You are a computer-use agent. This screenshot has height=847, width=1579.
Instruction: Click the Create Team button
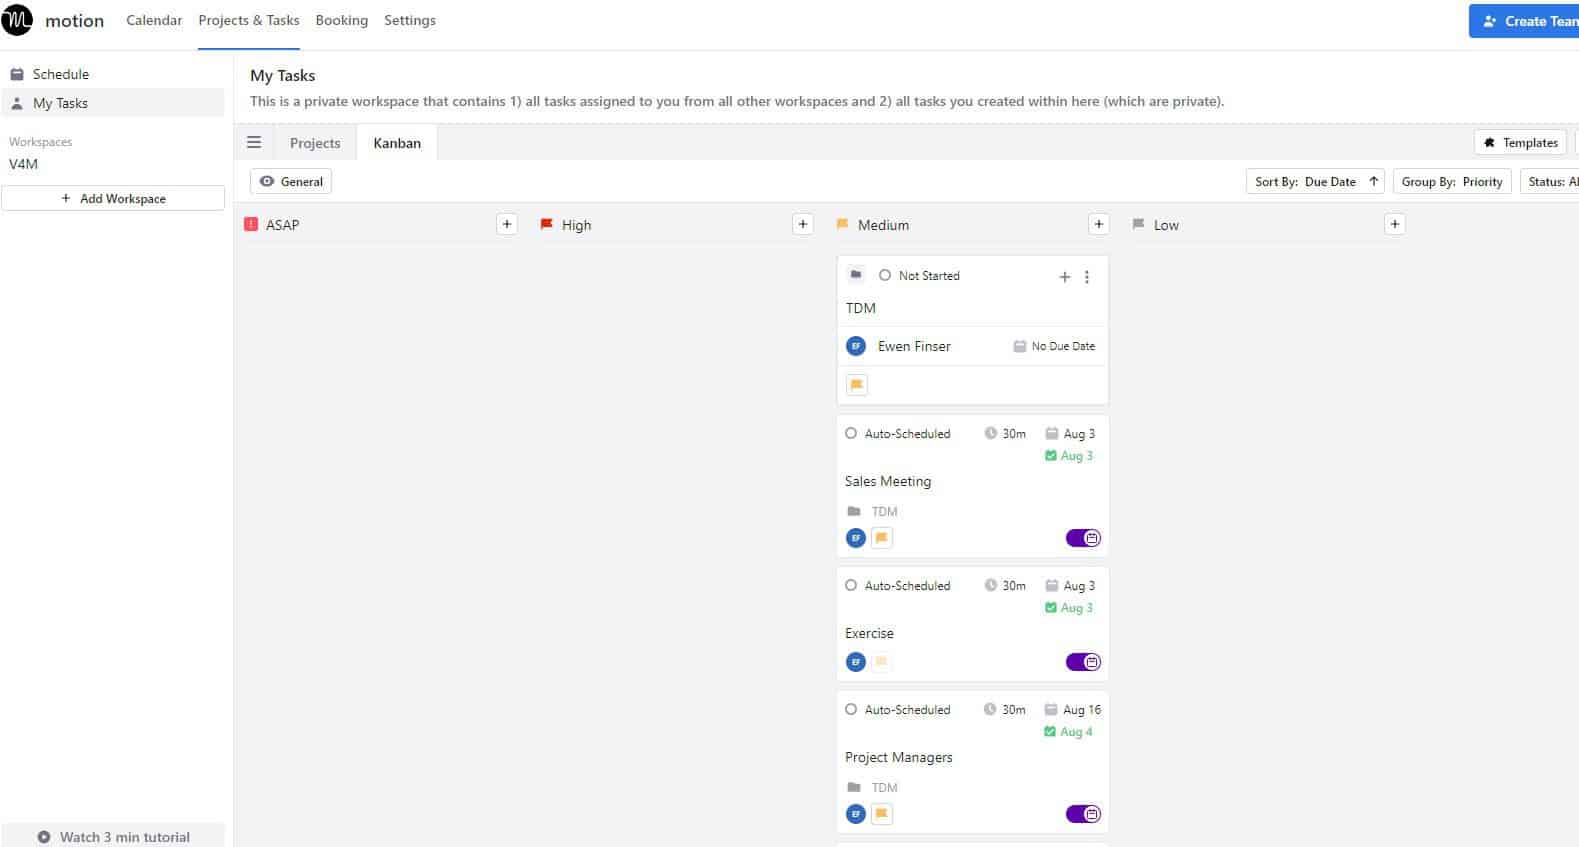coord(1524,21)
